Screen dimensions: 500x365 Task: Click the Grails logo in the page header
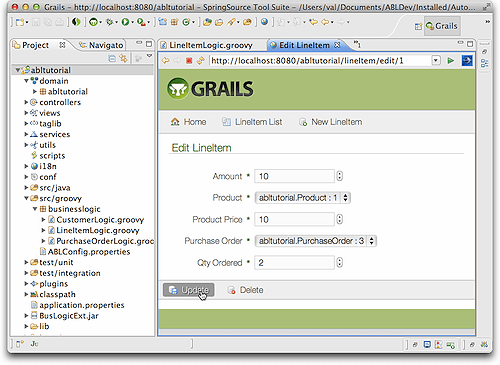click(x=210, y=89)
